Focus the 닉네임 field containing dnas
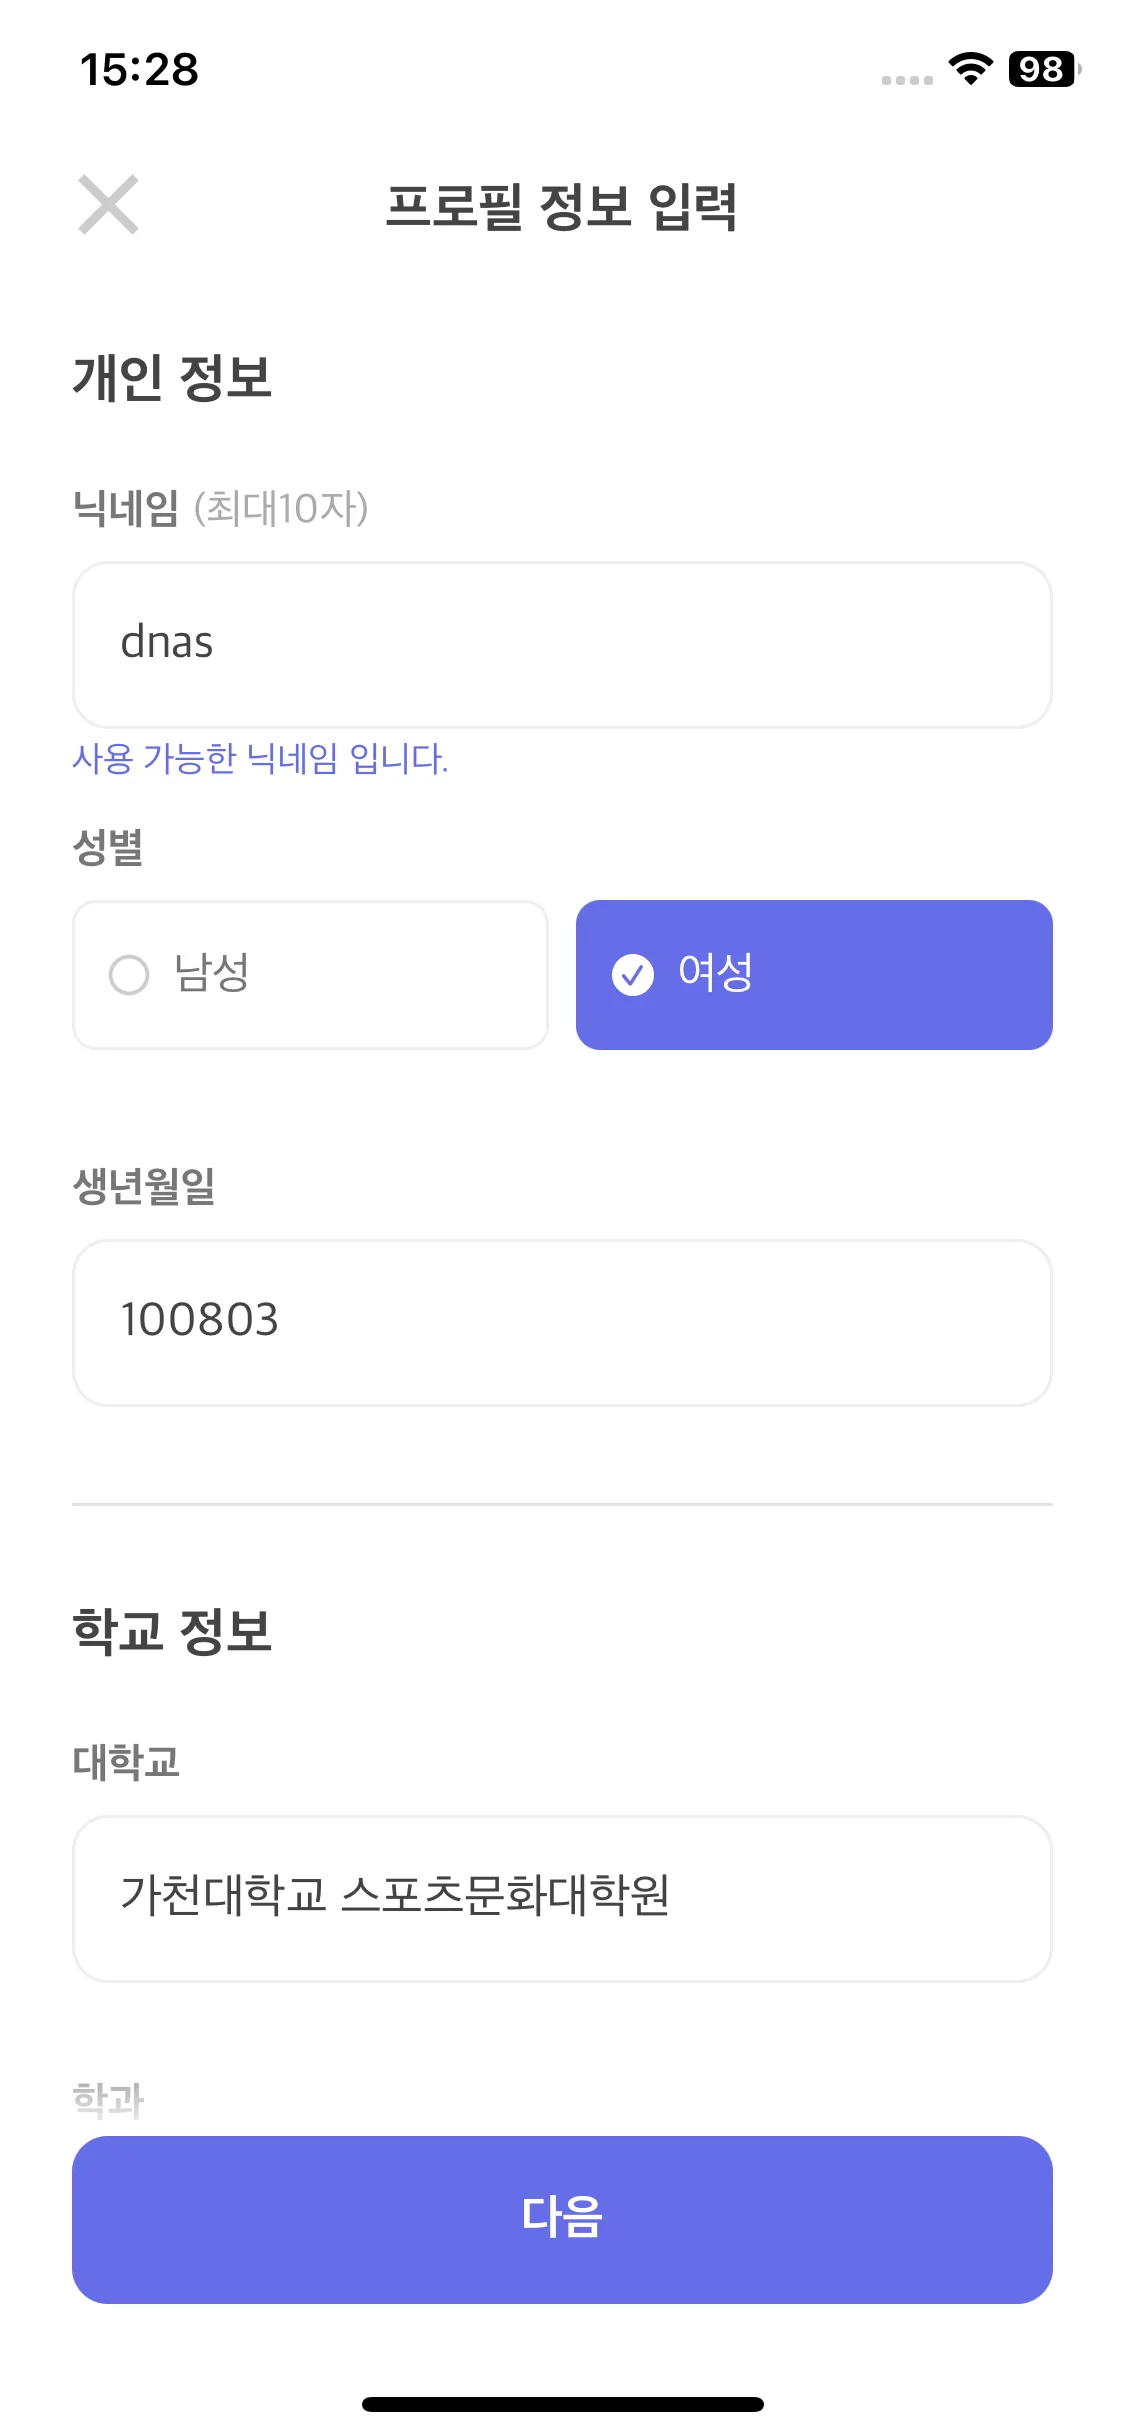The image size is (1125, 2436). [x=562, y=645]
